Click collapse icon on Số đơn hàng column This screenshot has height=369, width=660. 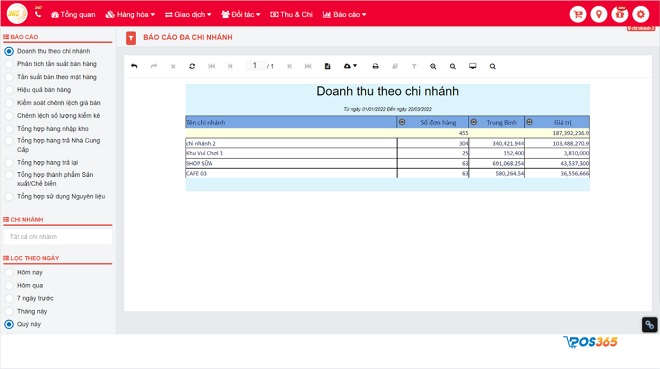(x=402, y=122)
